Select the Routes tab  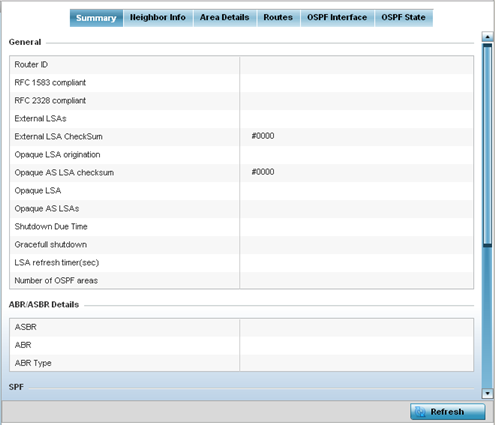pos(278,17)
